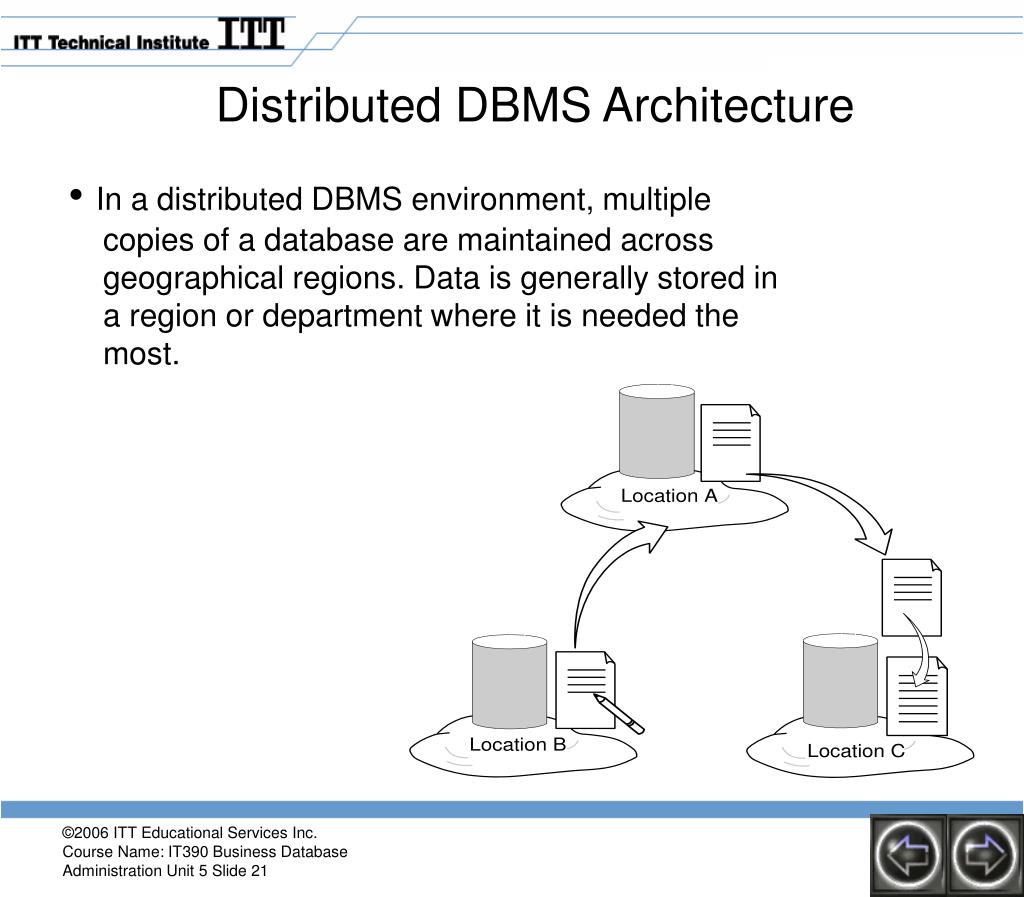
Task: Click the line "a region or department where"
Action: 421,316
